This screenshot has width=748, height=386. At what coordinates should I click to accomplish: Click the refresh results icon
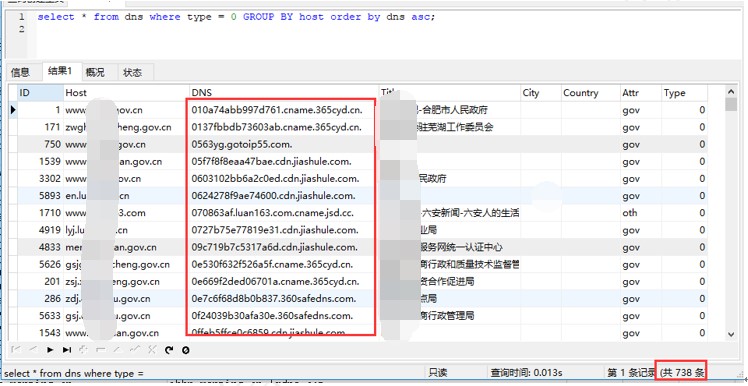[x=169, y=350]
